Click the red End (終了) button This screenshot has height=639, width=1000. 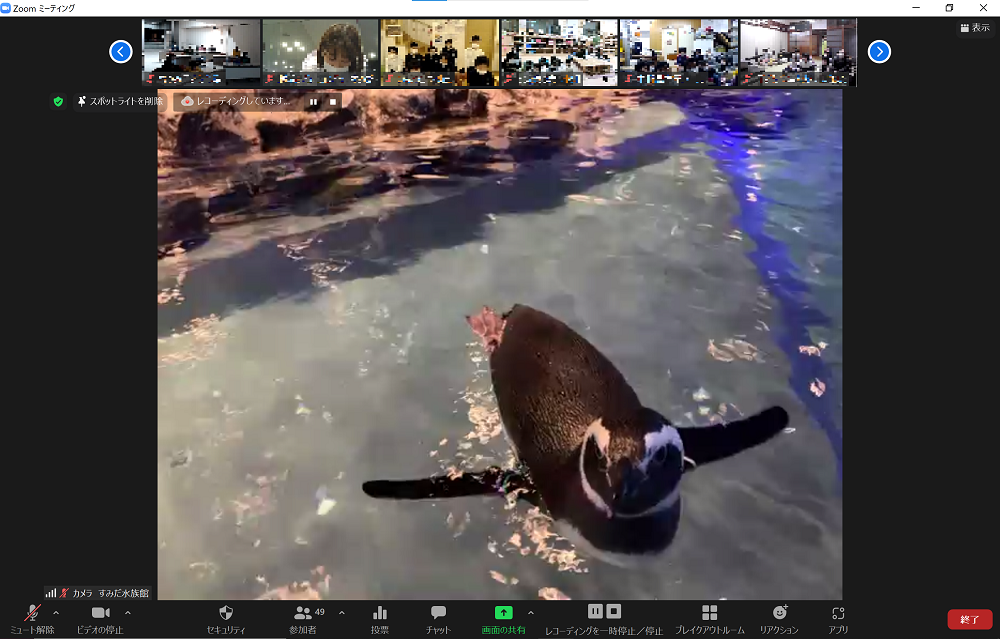tap(969, 619)
